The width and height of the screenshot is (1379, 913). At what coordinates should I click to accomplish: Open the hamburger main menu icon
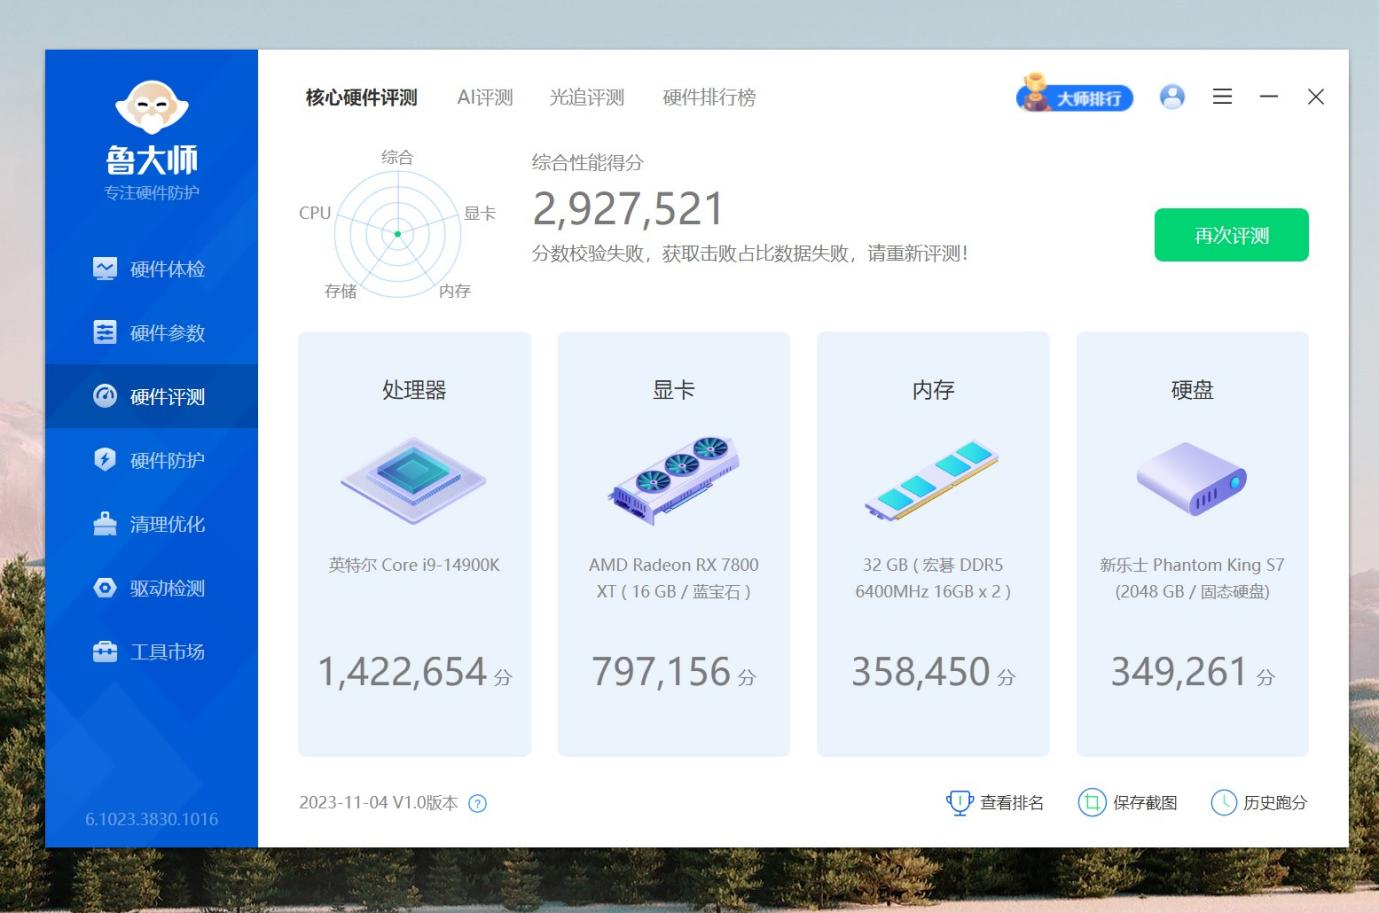1222,97
